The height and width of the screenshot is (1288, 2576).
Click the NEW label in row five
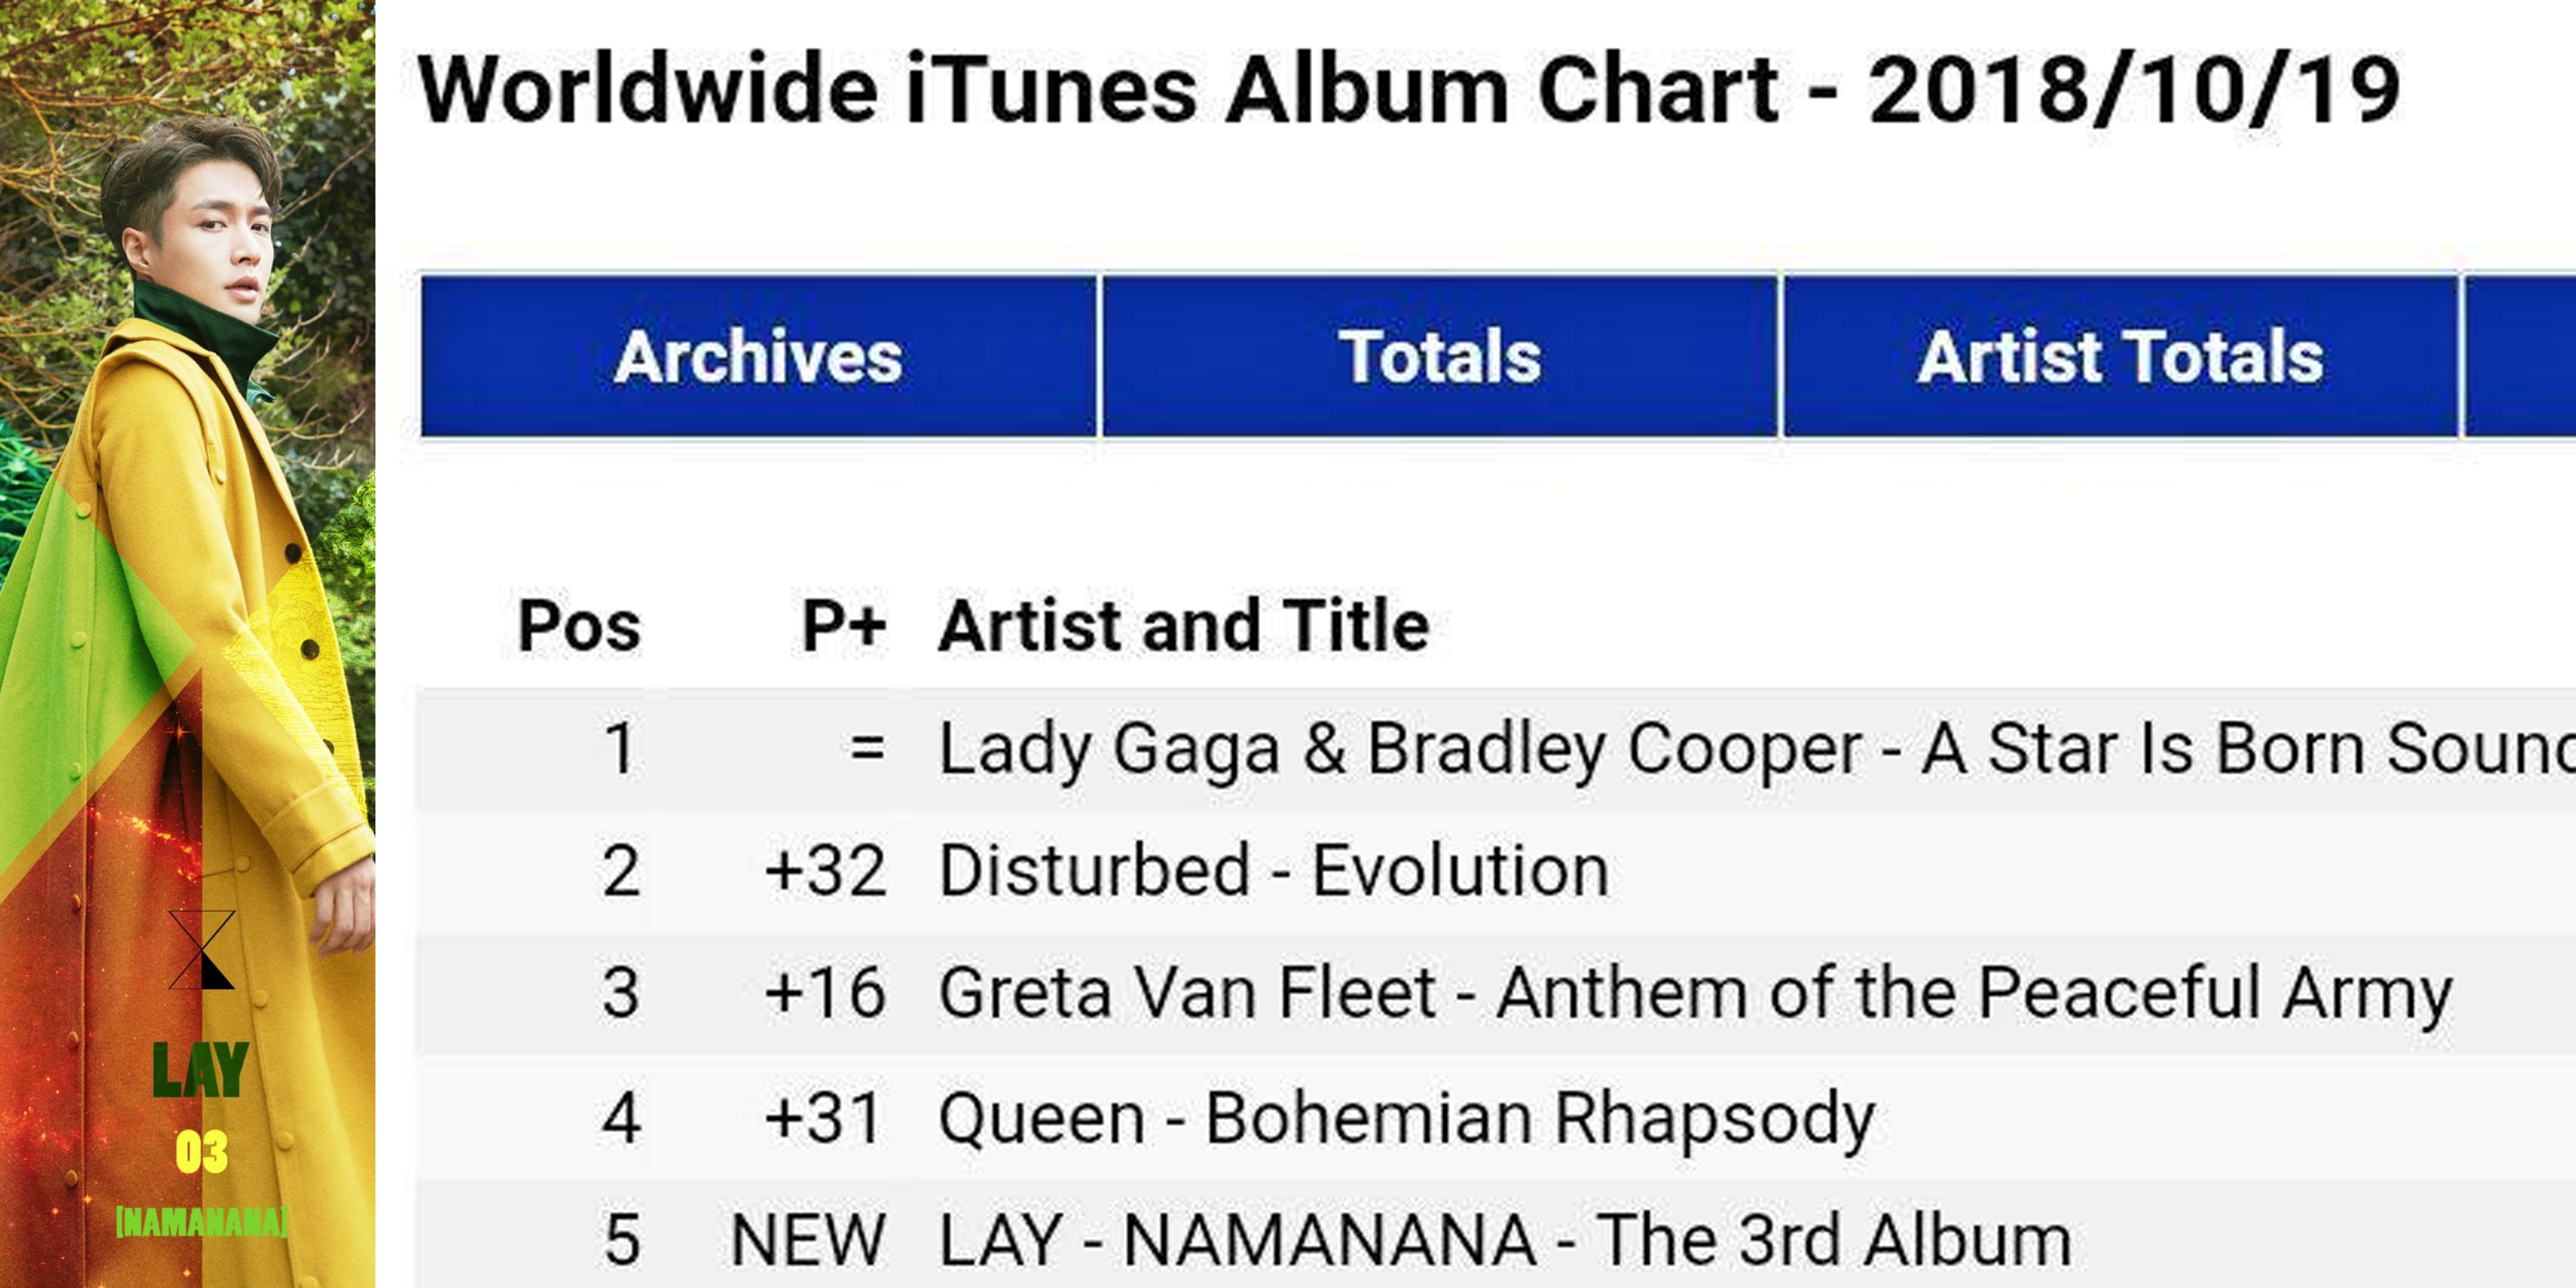click(808, 1240)
